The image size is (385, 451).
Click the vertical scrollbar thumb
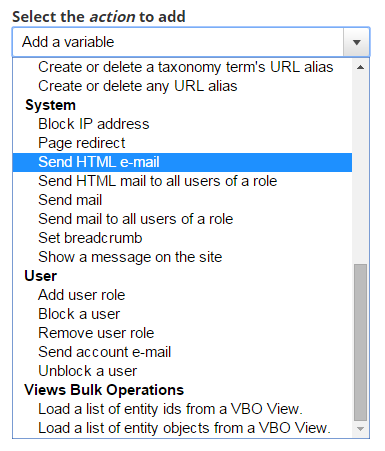[x=360, y=342]
